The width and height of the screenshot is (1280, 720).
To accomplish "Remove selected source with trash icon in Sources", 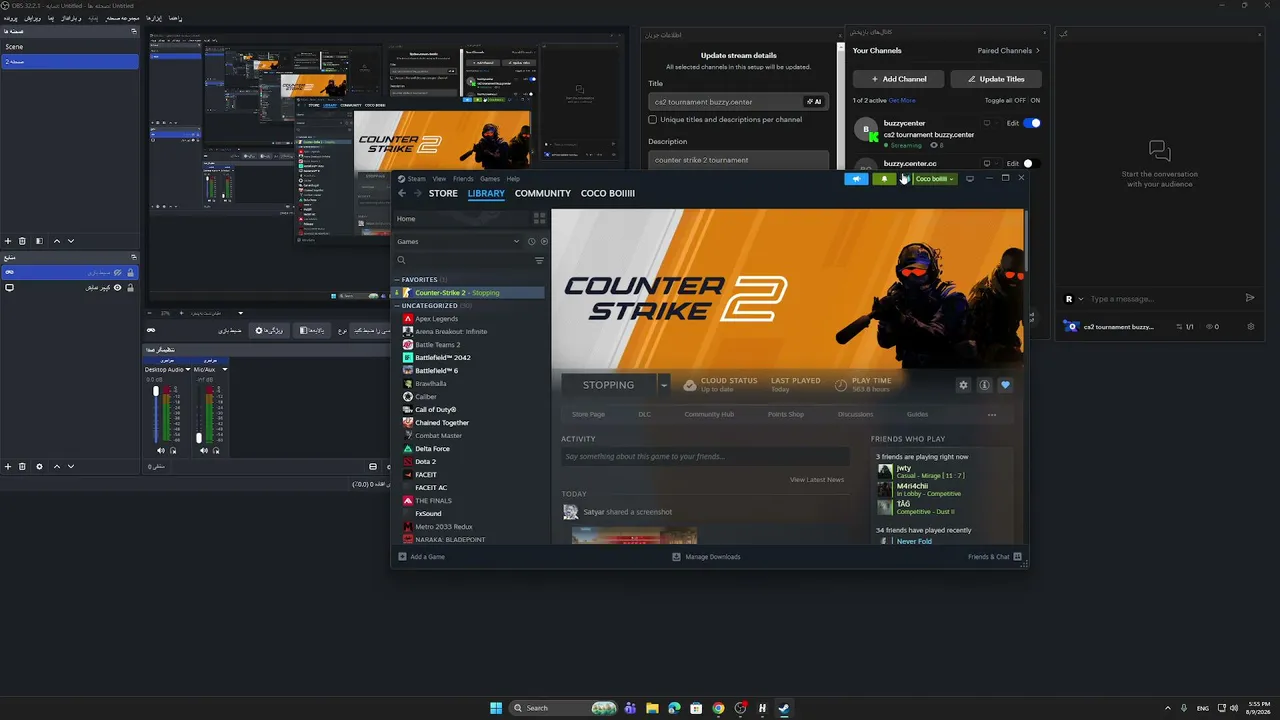I will [x=23, y=466].
